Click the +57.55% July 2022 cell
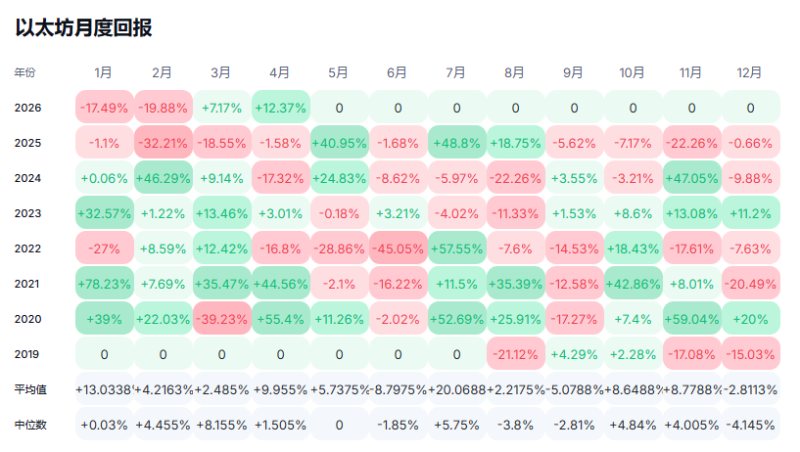Viewport: 800px width, 452px height. click(x=456, y=248)
